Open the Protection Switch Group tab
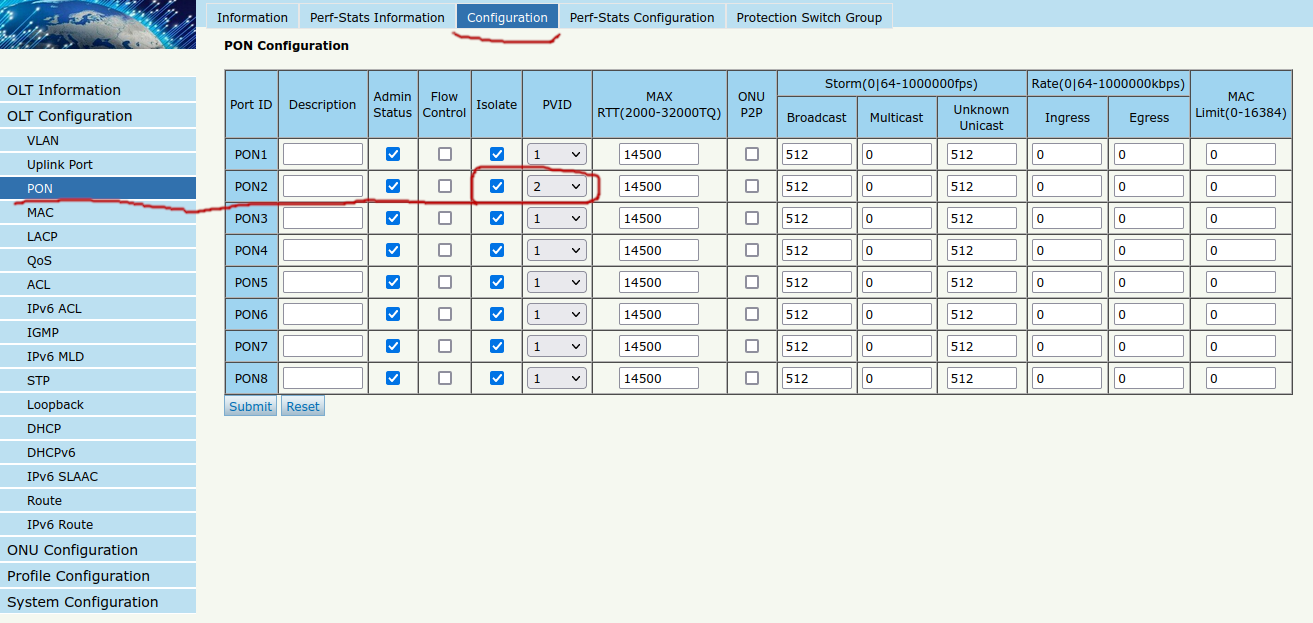Viewport: 1313px width, 623px height. [809, 17]
